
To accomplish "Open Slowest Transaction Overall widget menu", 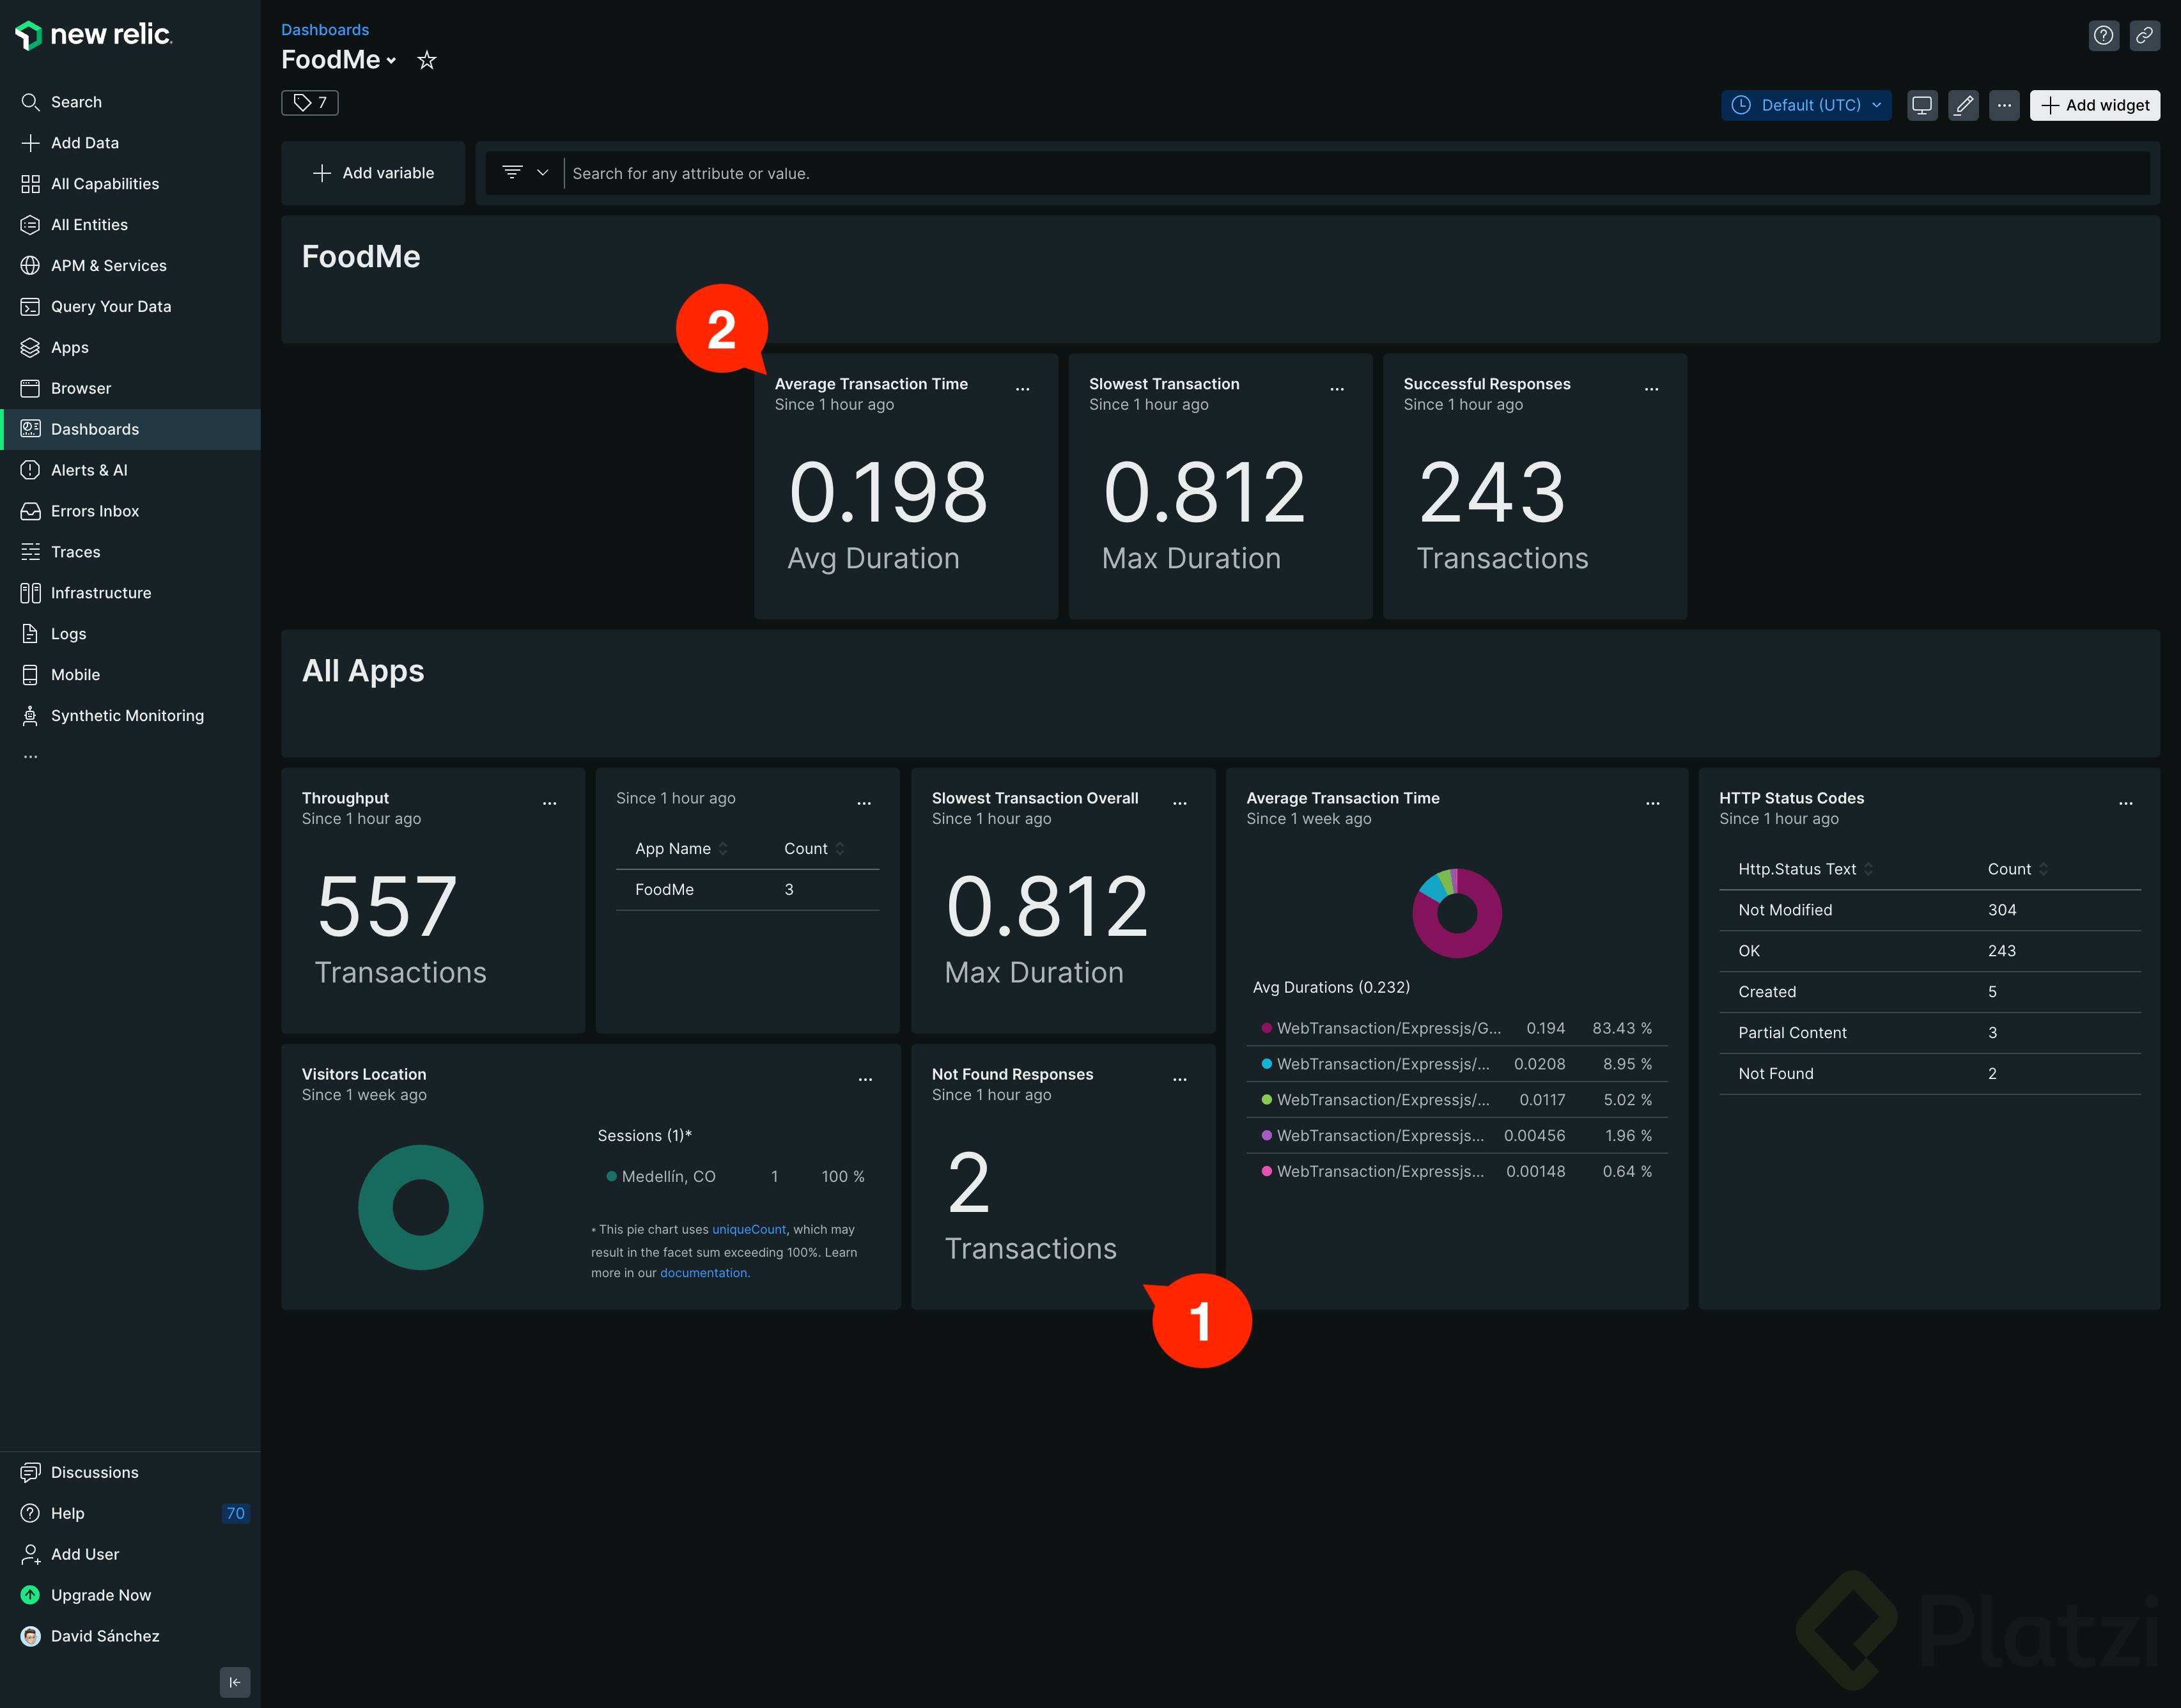I will (x=1180, y=804).
